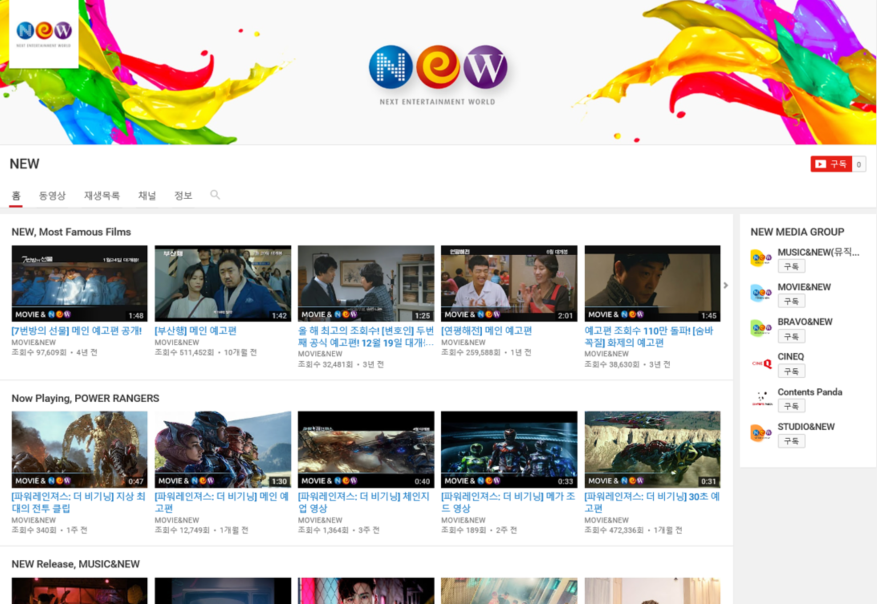Subscribe to NEW with the red 구독 button

[831, 164]
